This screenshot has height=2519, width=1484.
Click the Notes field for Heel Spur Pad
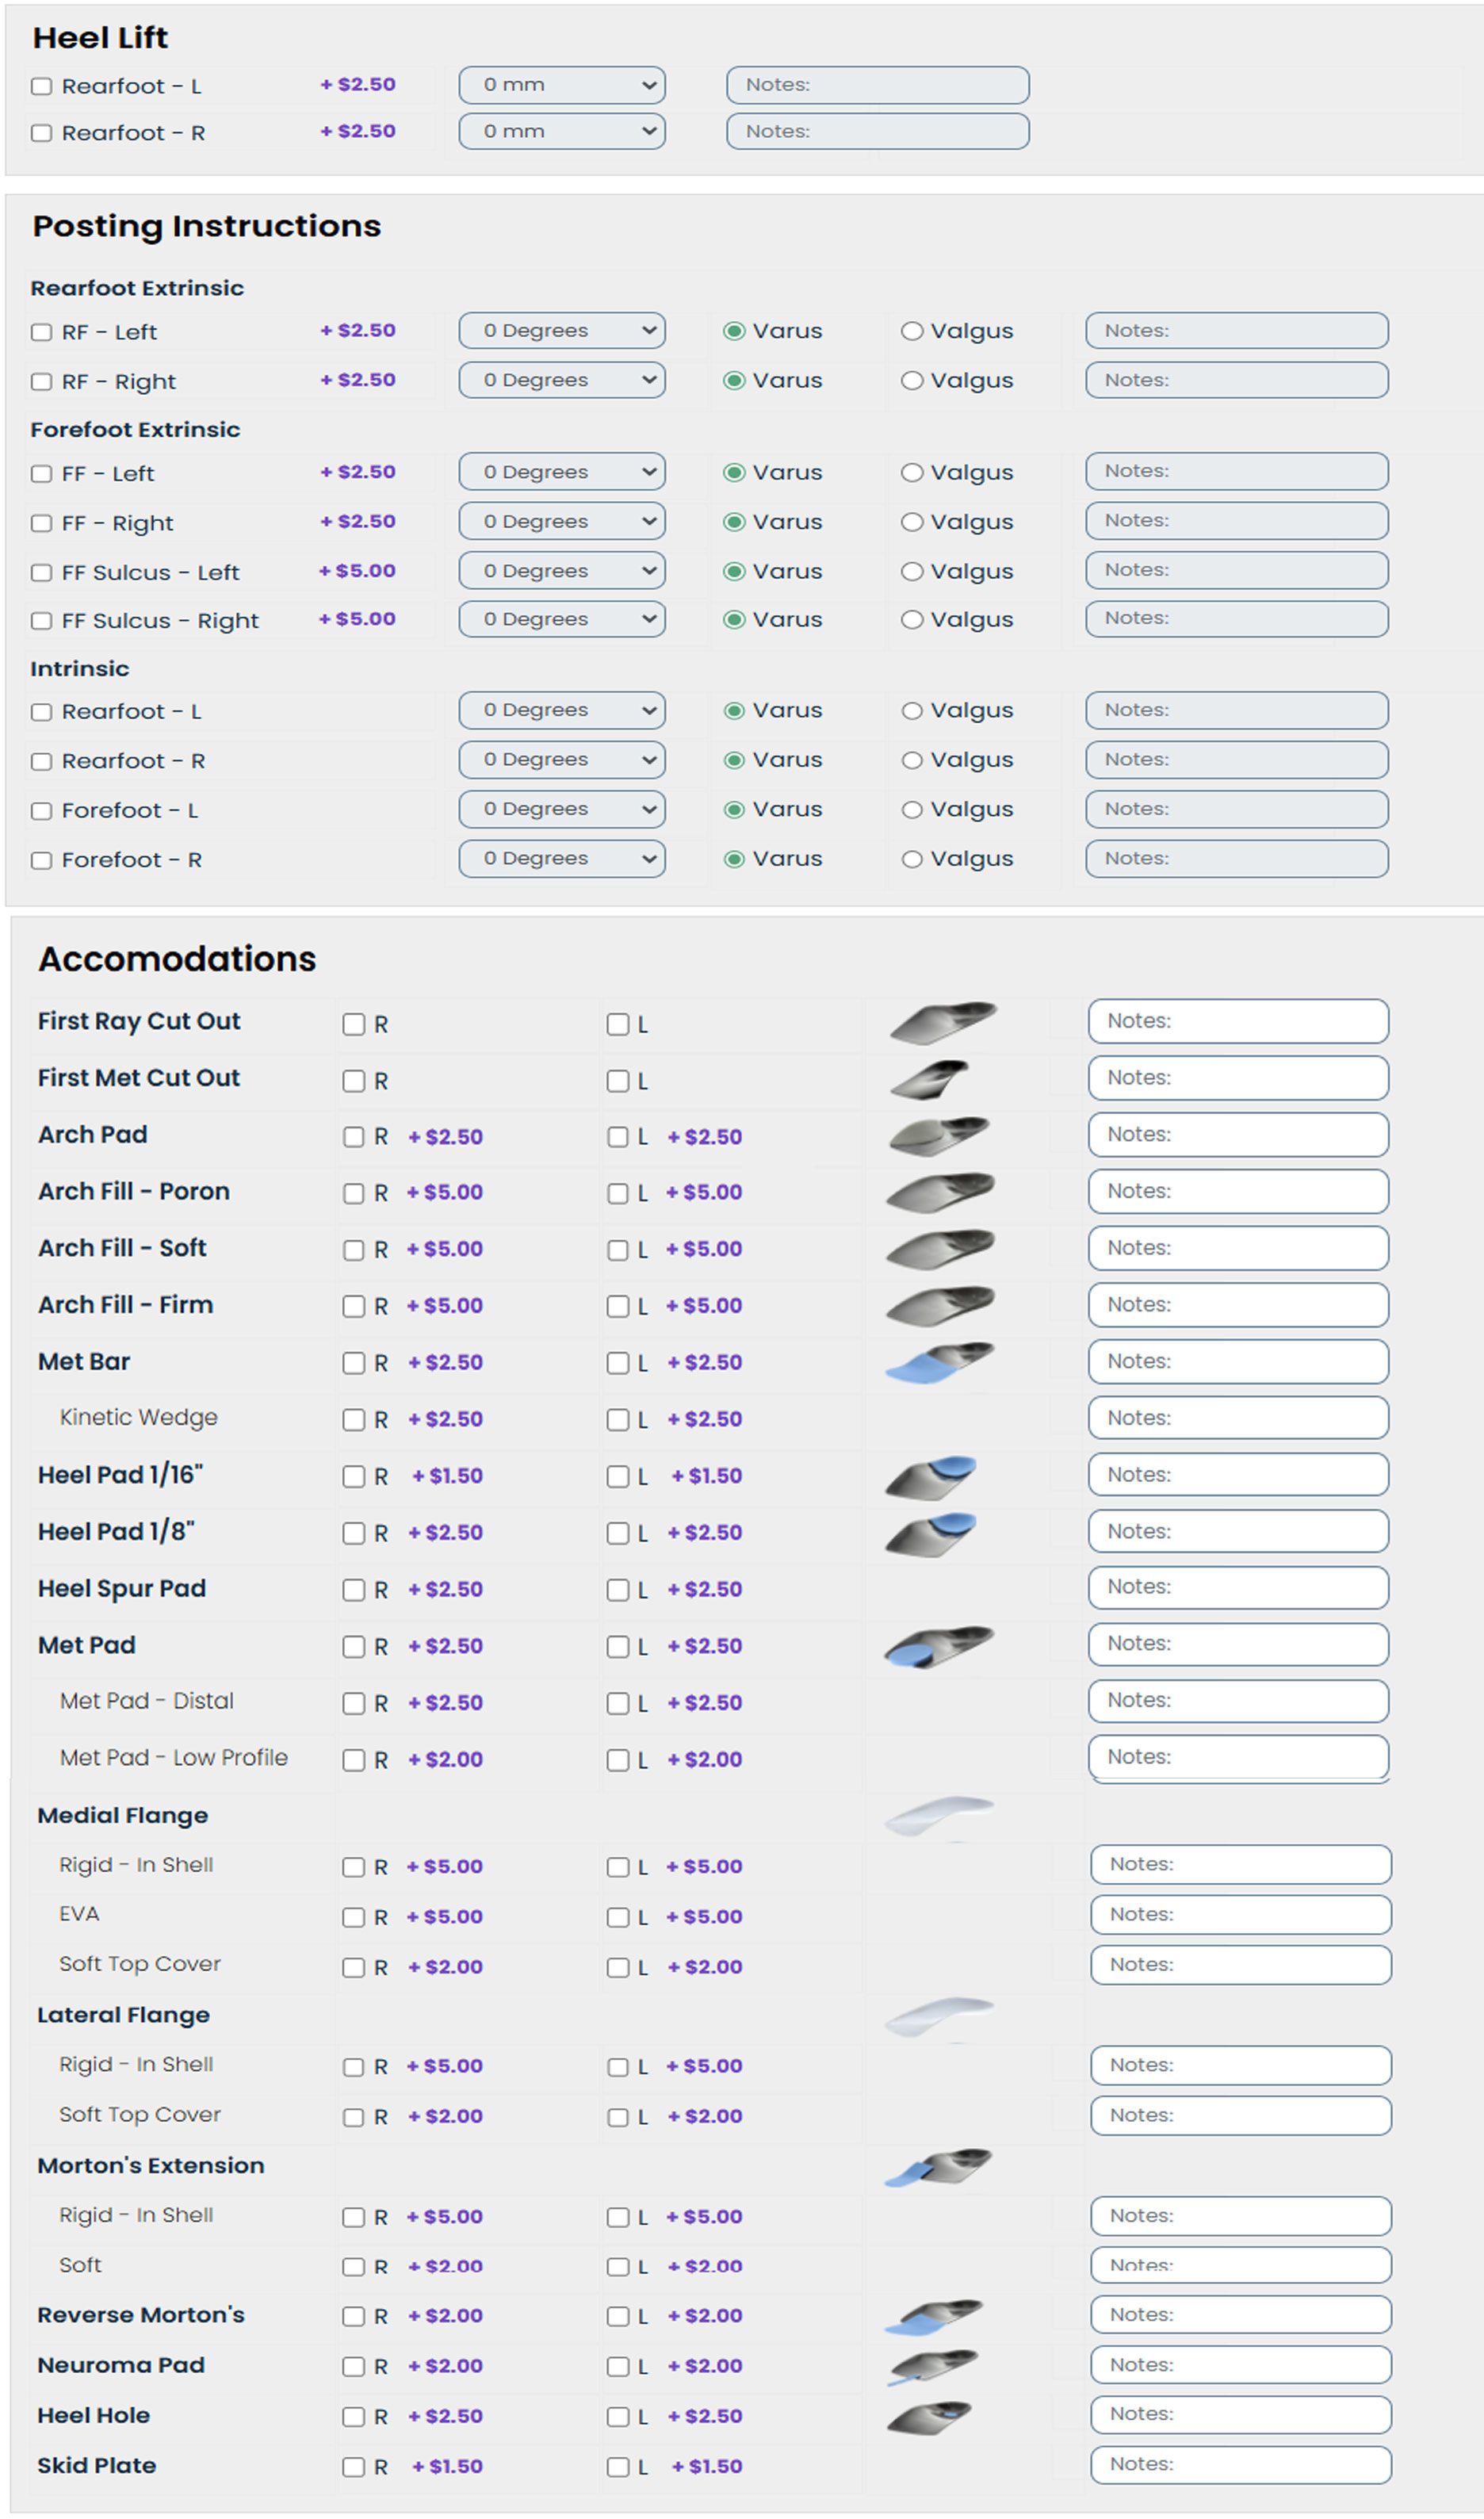1238,1588
